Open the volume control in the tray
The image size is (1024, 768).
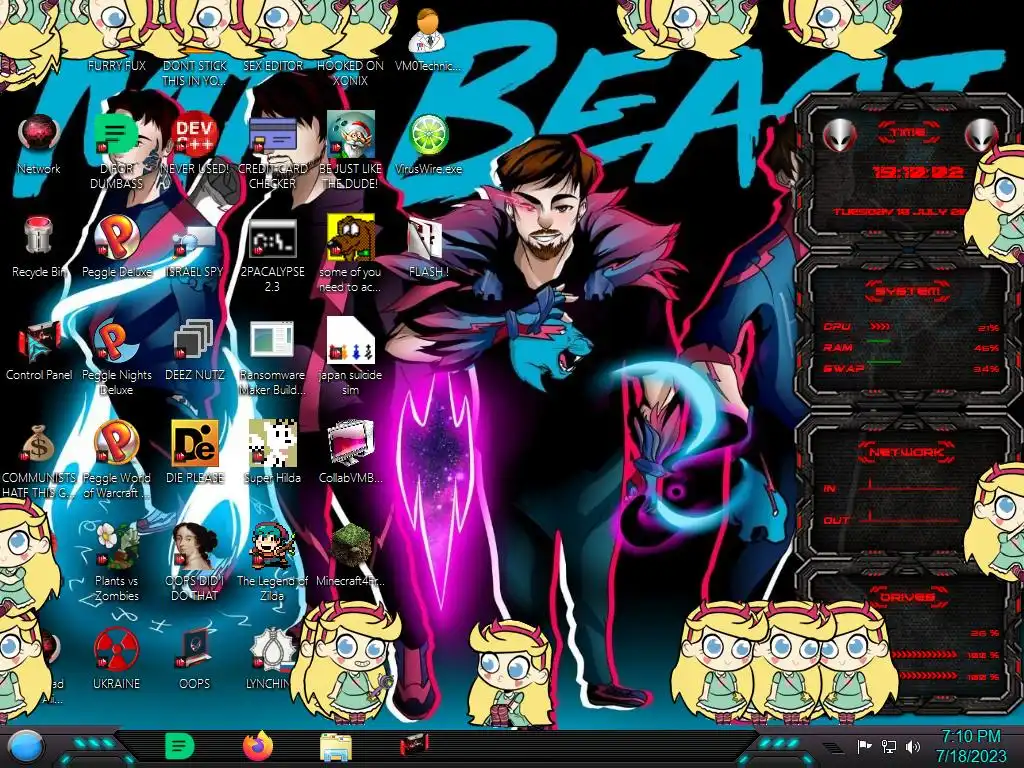pos(913,746)
